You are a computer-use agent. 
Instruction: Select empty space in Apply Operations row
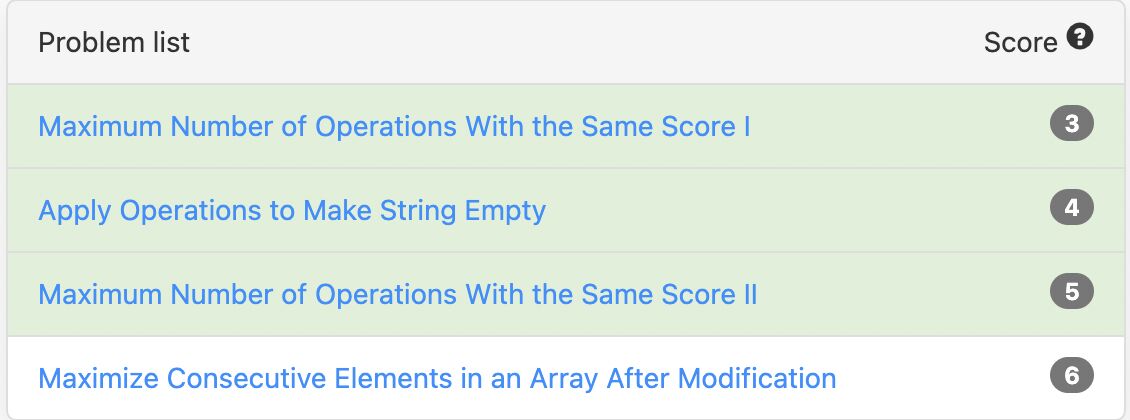coord(793,210)
